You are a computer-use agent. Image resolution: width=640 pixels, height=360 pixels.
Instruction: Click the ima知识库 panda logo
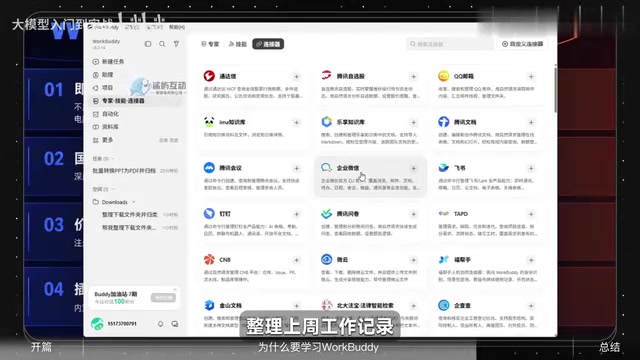209,122
